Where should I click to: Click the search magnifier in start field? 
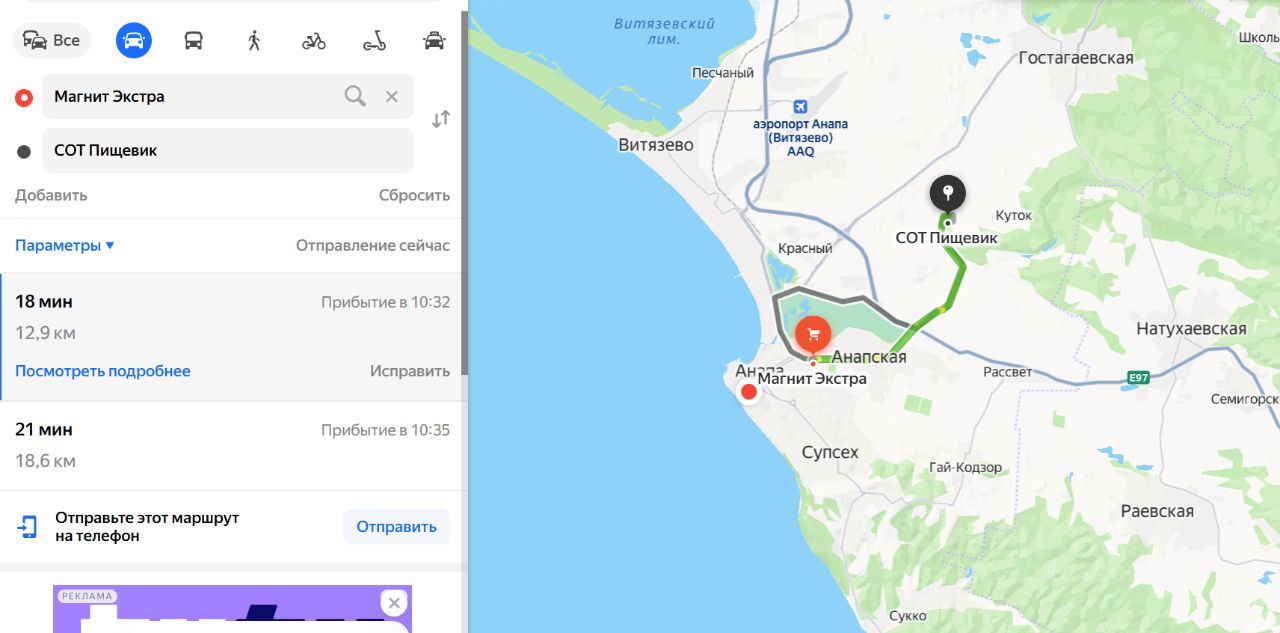(x=355, y=96)
